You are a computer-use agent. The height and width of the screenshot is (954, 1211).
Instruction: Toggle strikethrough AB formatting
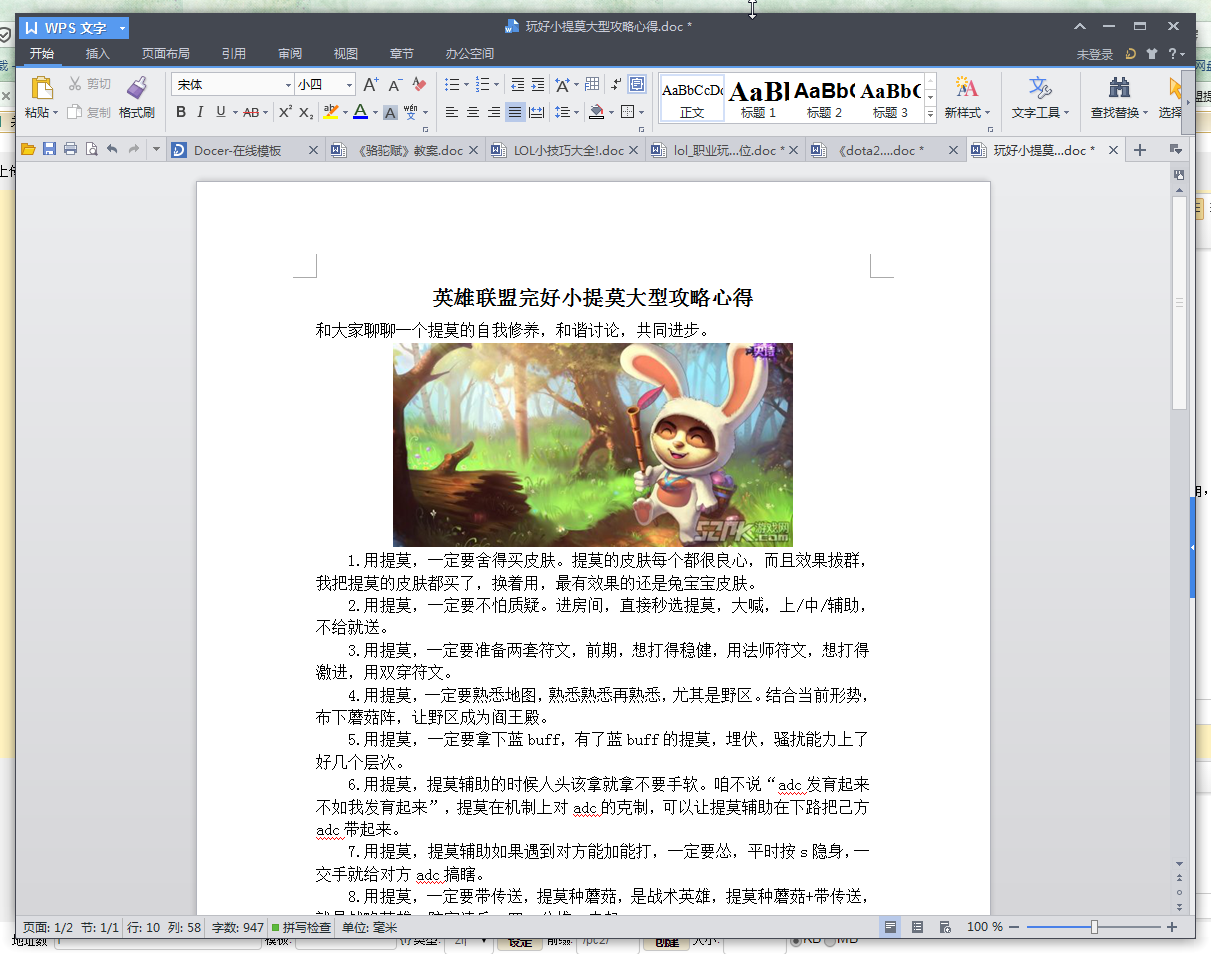click(x=250, y=113)
